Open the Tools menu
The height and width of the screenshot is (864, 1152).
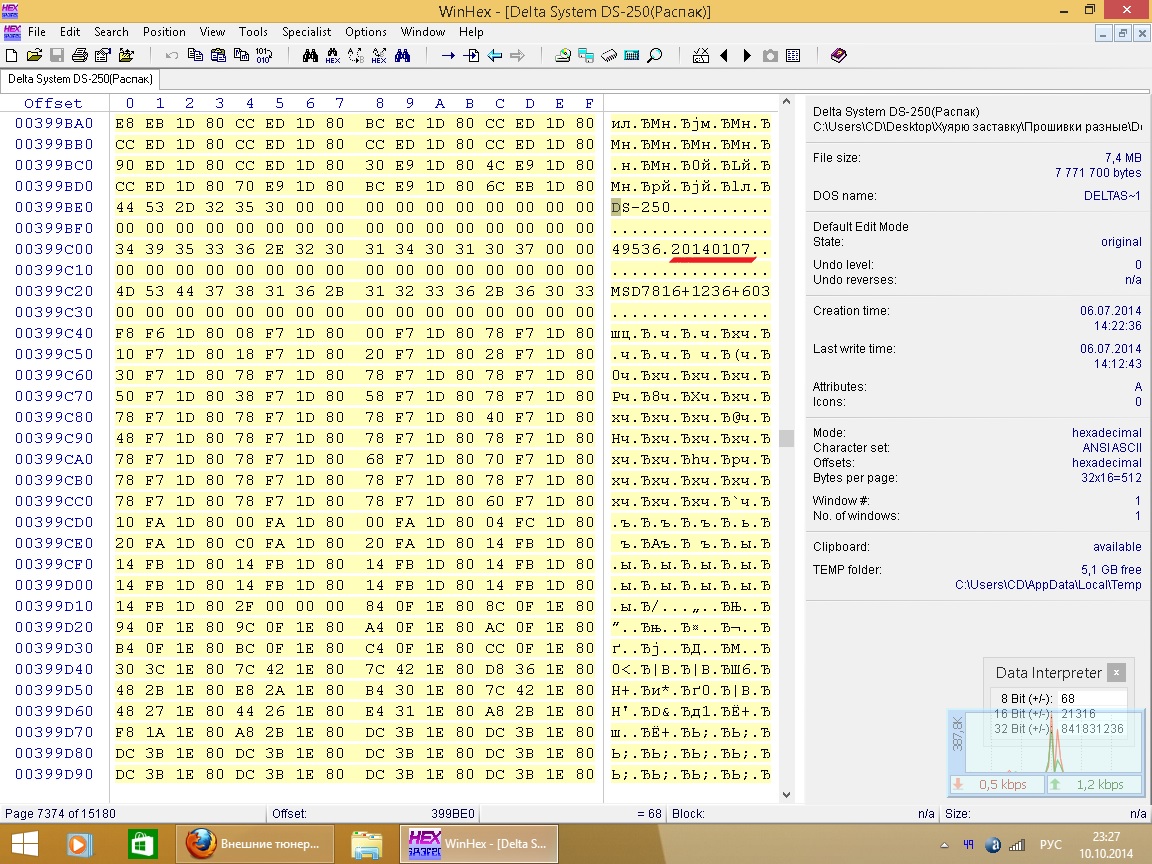tap(253, 32)
